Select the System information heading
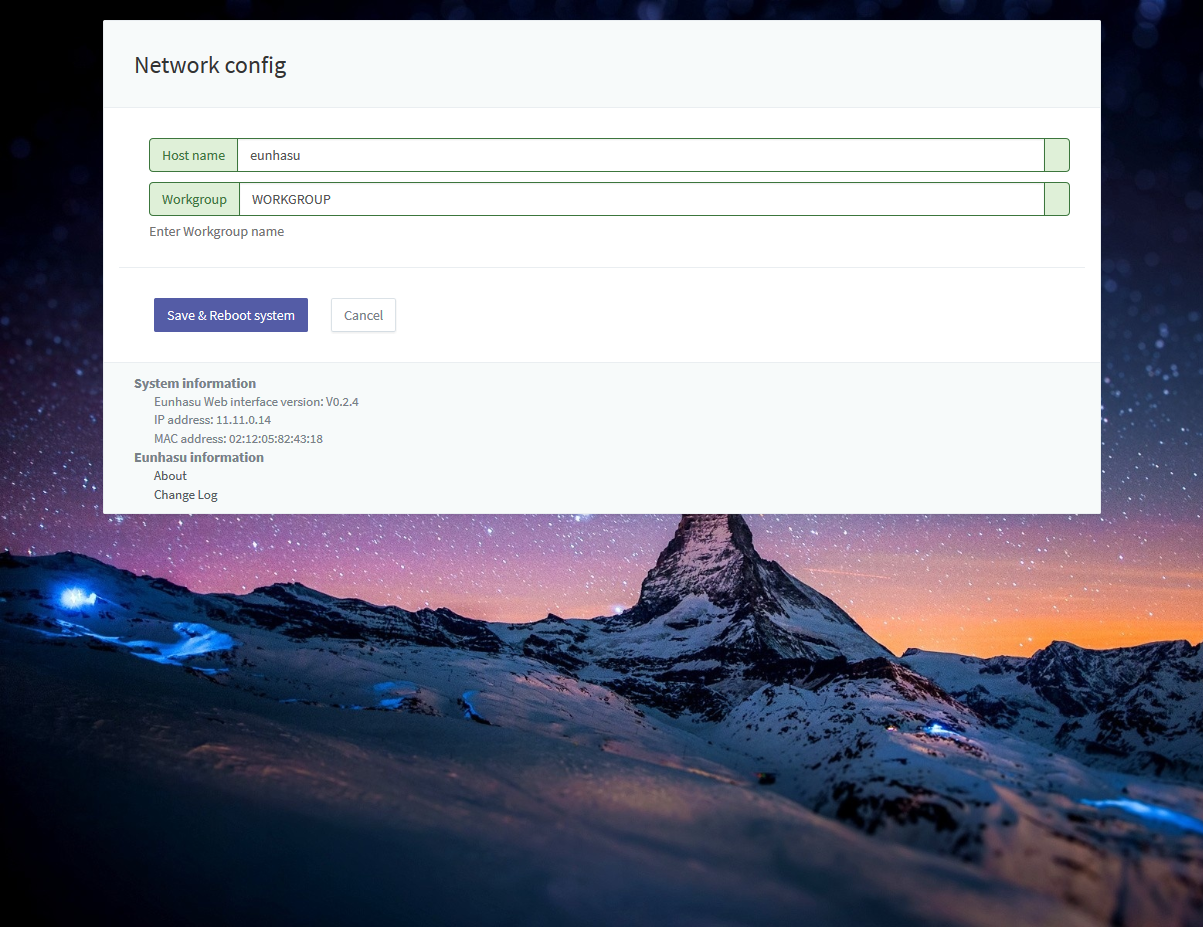The image size is (1203, 927). [195, 383]
